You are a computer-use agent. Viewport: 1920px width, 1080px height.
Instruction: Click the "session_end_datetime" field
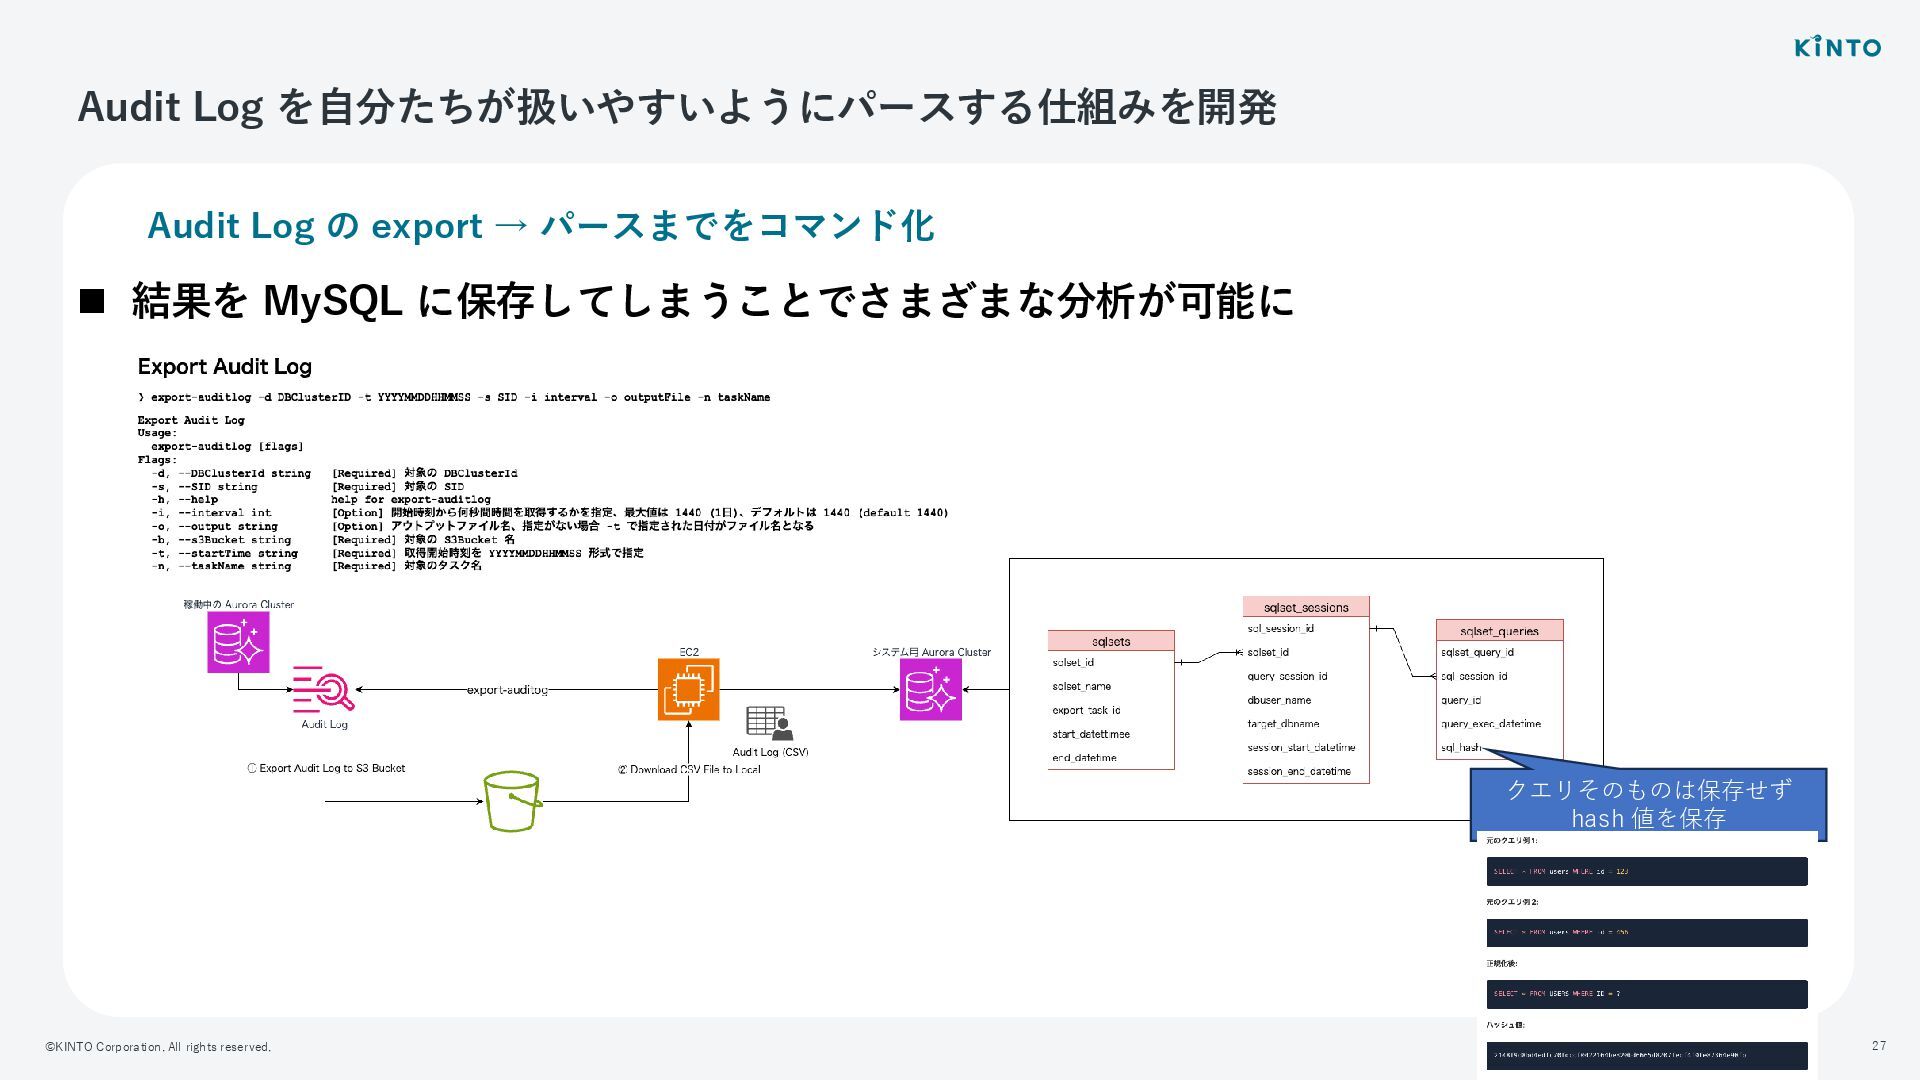pos(1299,771)
